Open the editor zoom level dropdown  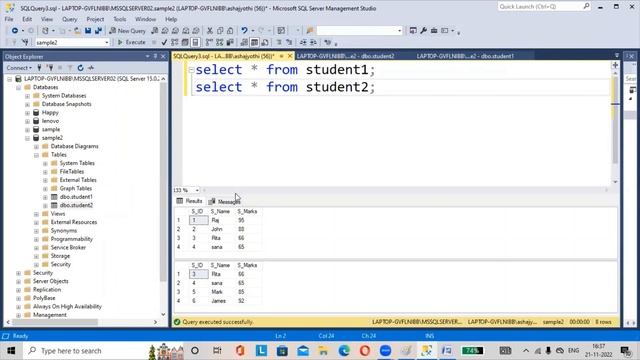(x=197, y=190)
